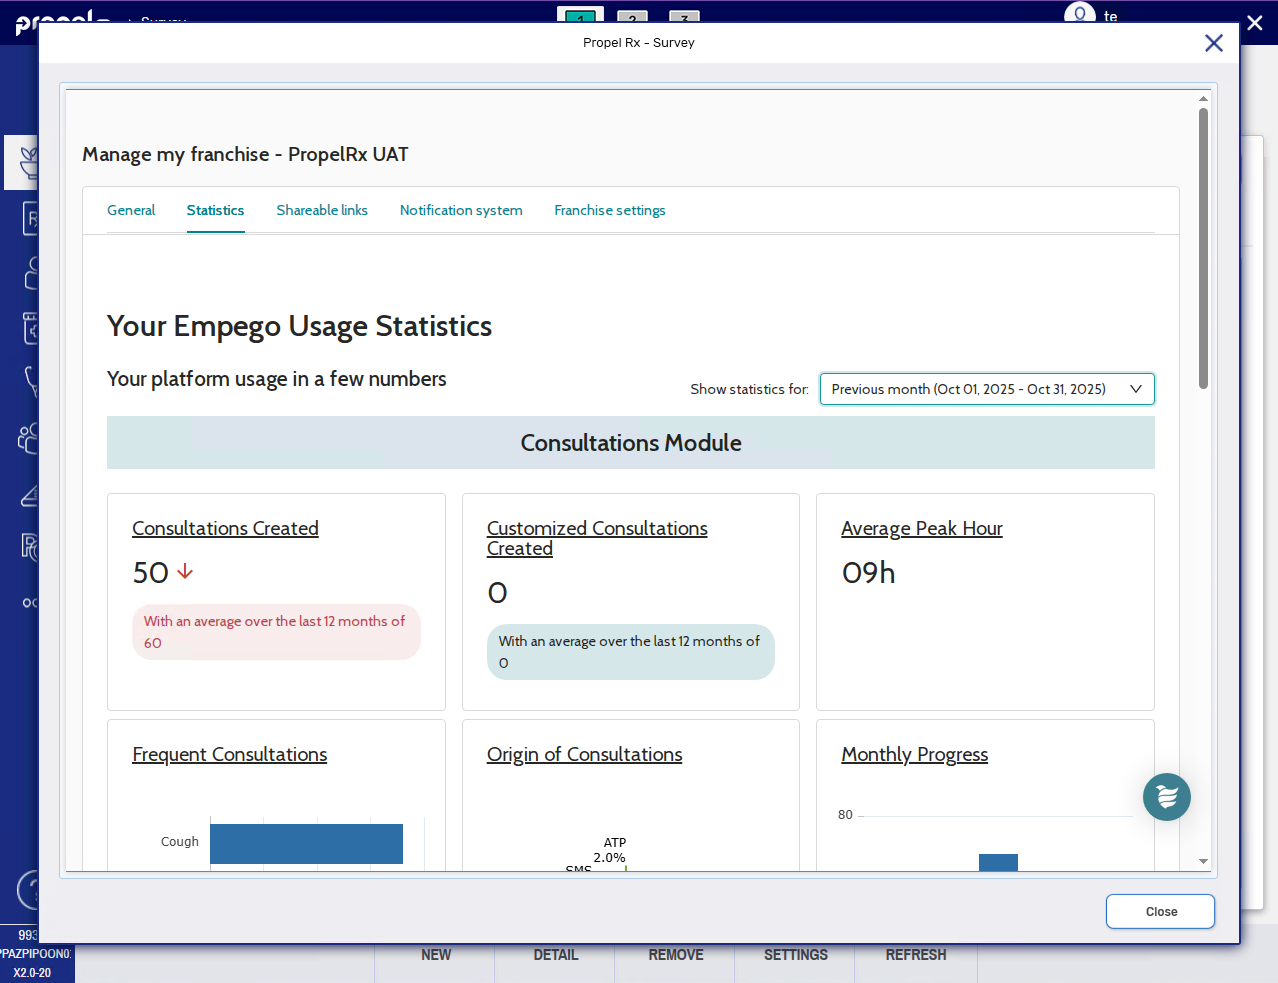Open the floating chat support icon
This screenshot has width=1278, height=983.
pyautogui.click(x=1166, y=797)
